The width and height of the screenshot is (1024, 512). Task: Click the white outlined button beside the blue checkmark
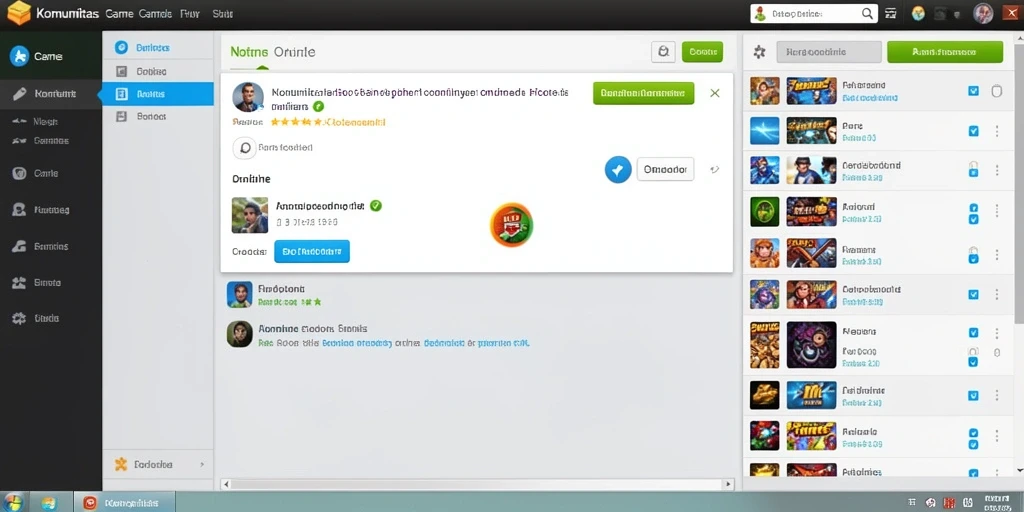[x=665, y=170]
